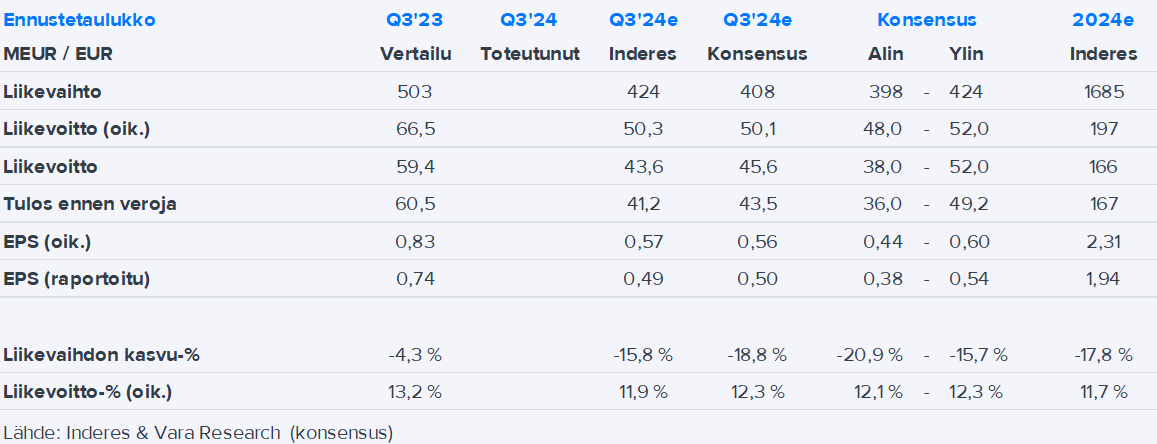Select the Tulos ennen veroja row label

pyautogui.click(x=90, y=204)
